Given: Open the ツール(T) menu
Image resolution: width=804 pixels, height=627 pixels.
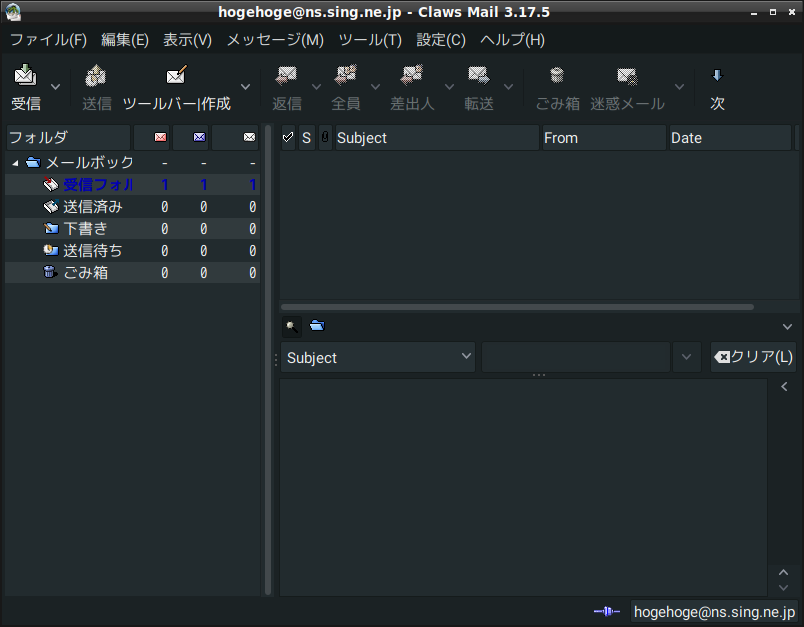Looking at the screenshot, I should pyautogui.click(x=370, y=39).
